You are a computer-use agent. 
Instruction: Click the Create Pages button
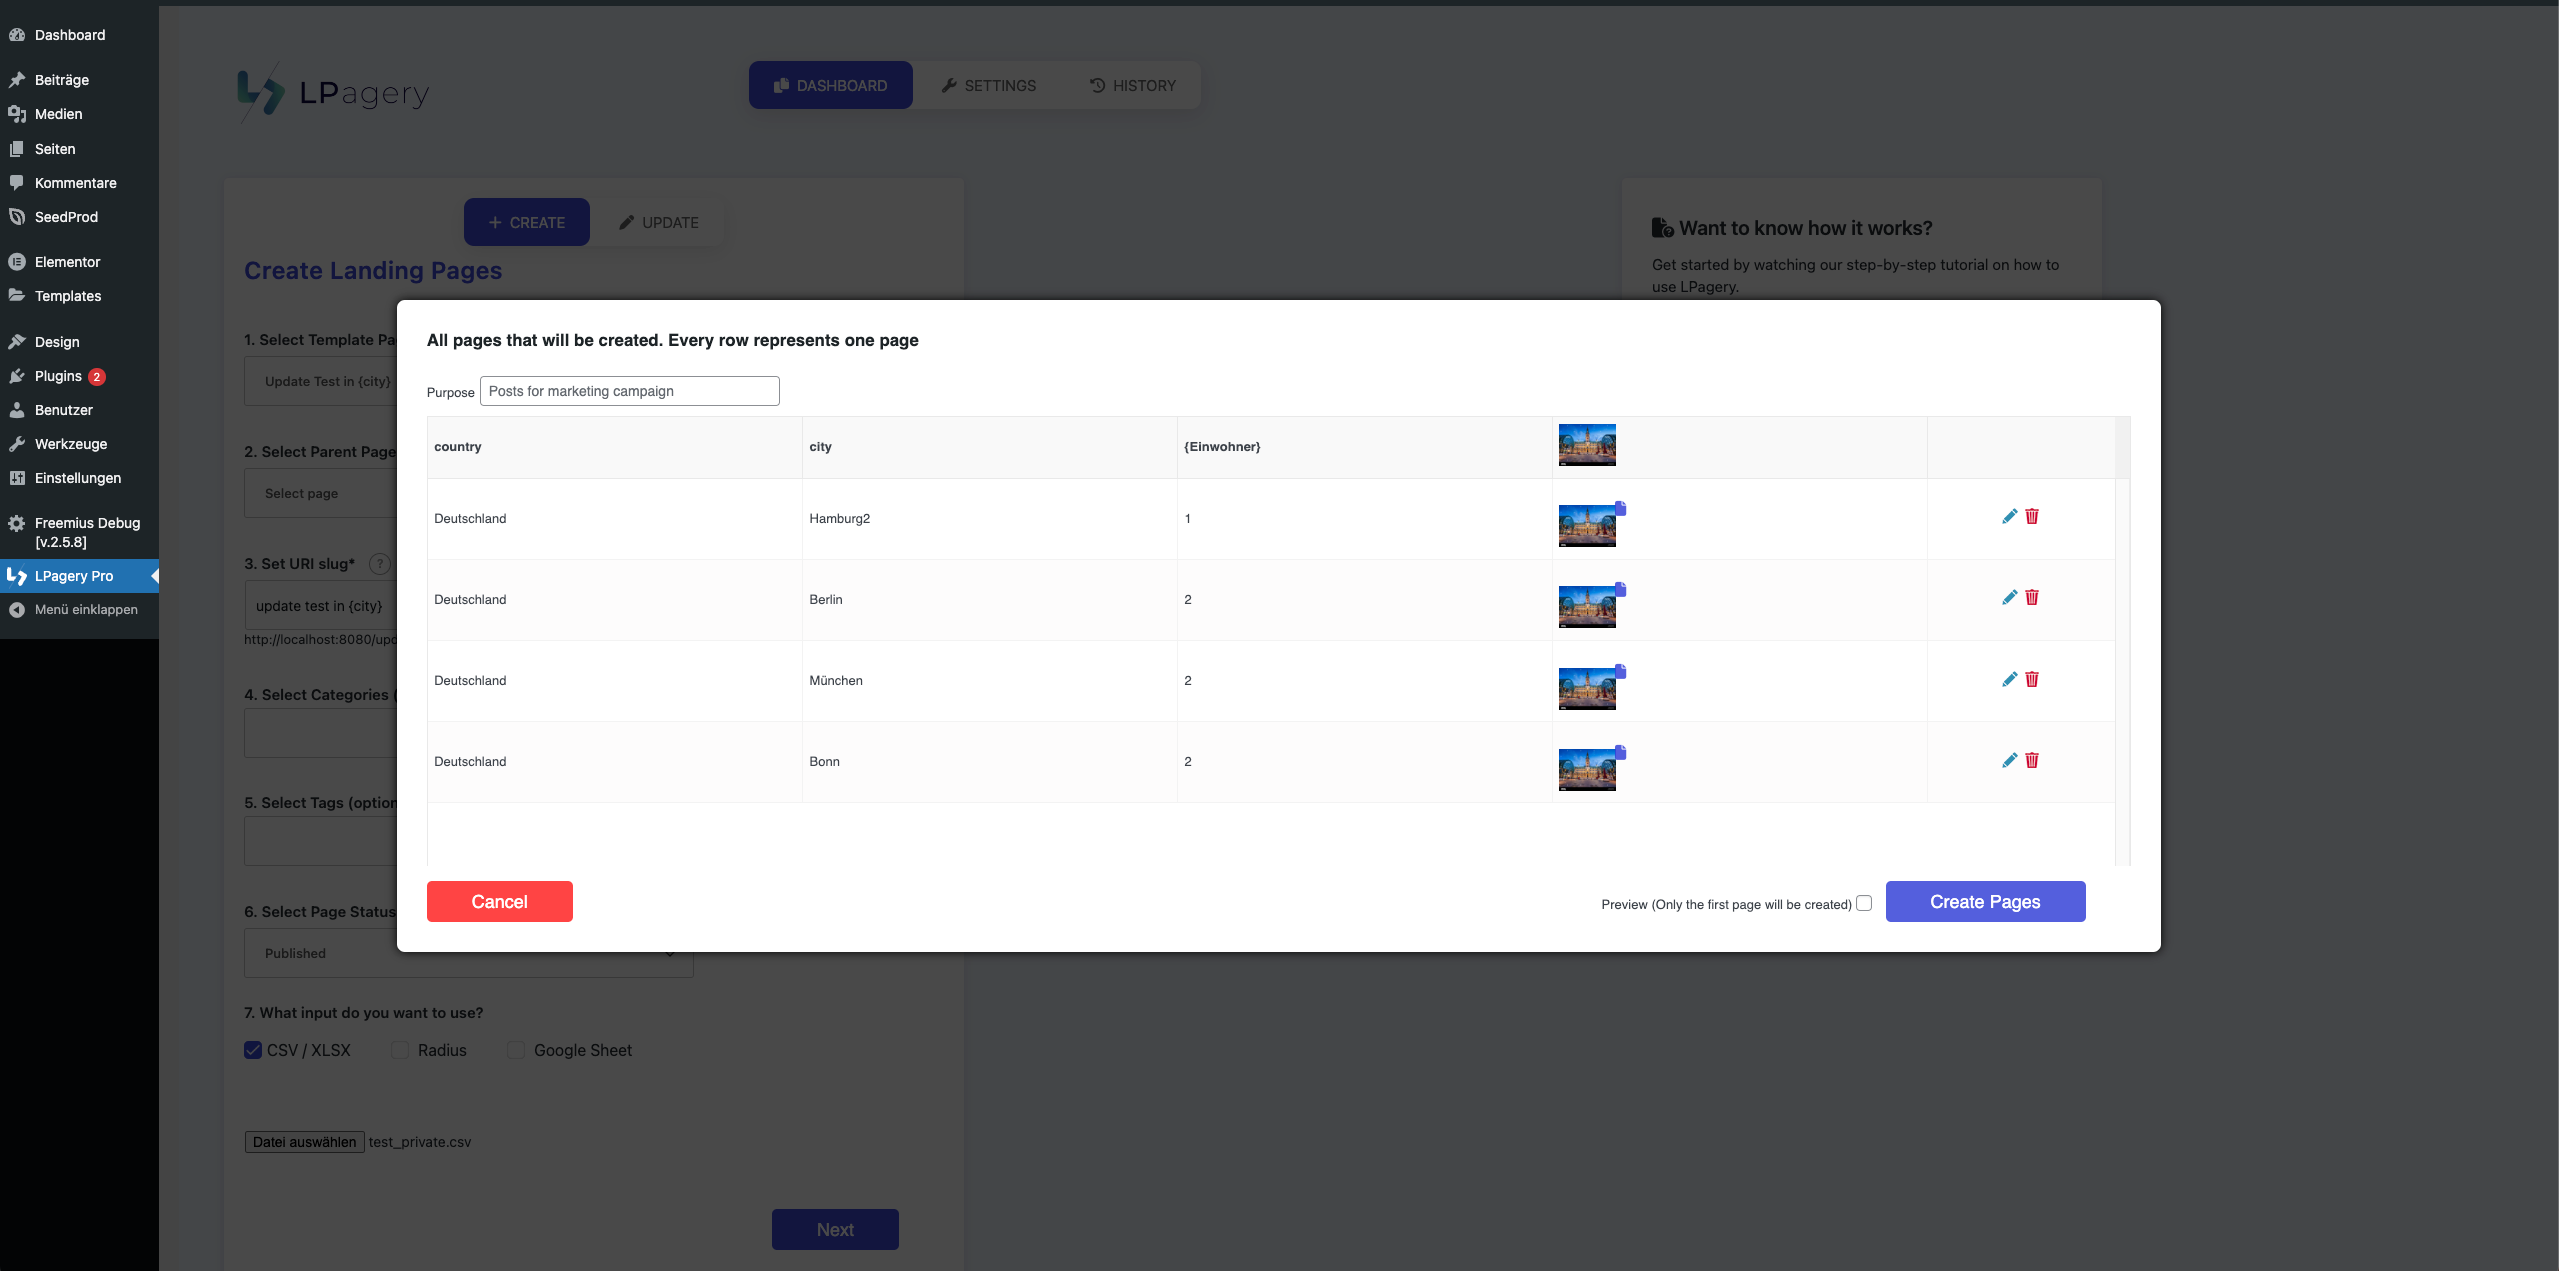(x=1983, y=900)
